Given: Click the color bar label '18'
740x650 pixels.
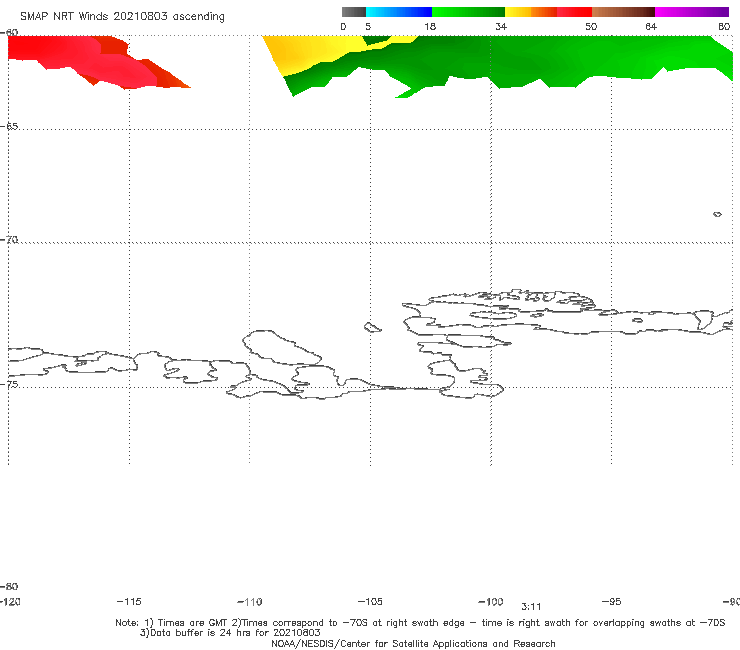Looking at the screenshot, I should pos(430,27).
